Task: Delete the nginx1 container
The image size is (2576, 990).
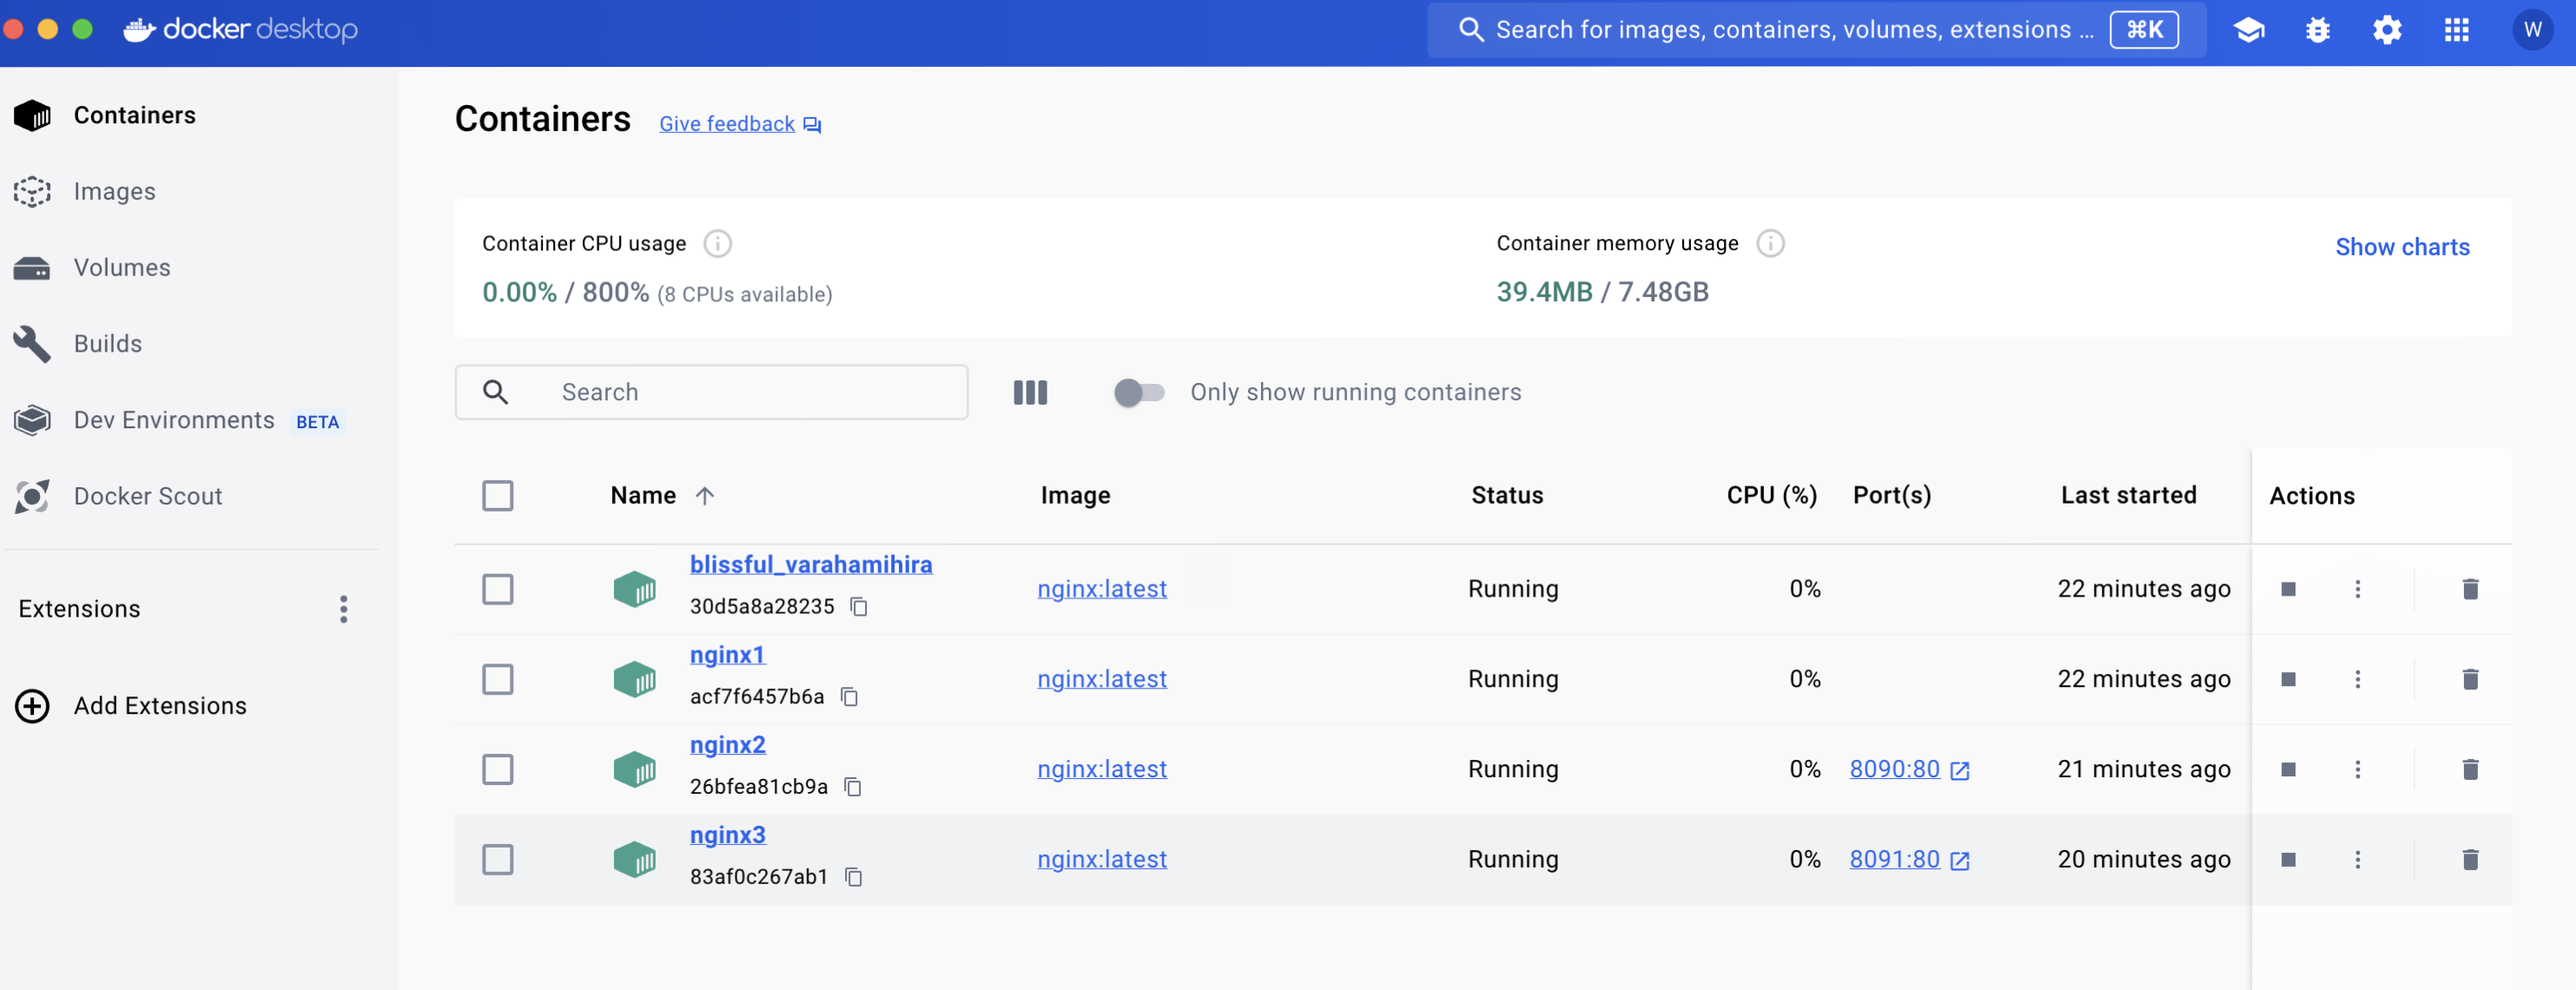Action: point(2469,679)
